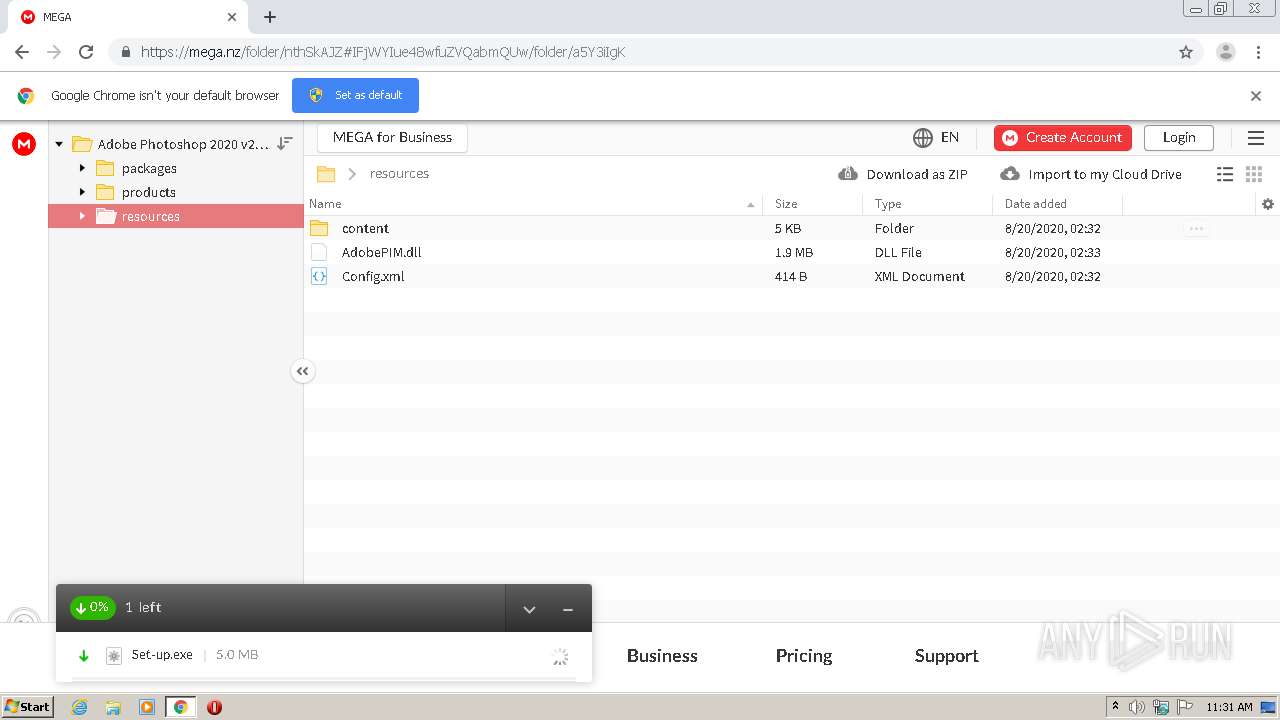This screenshot has height=720, width=1280.
Task: Reload the page
Action: pos(86,52)
